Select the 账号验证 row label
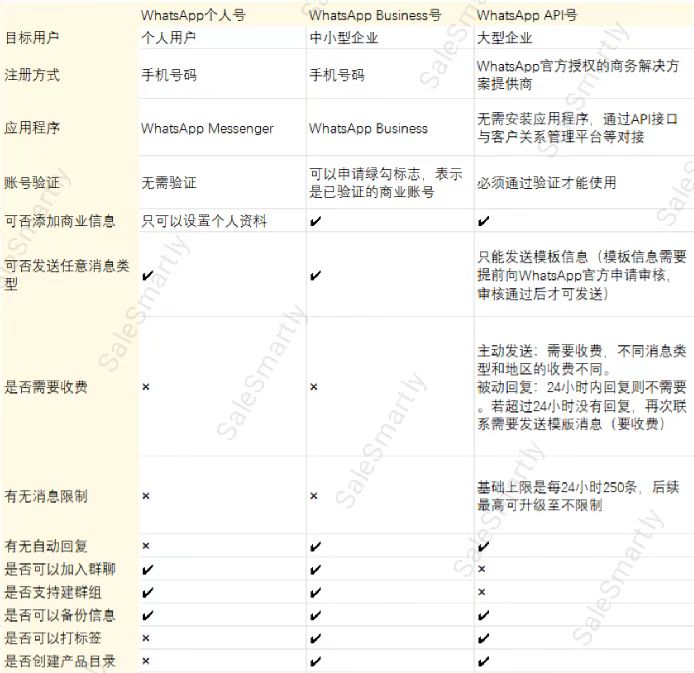Screen dimensions: 694x673 tap(32, 183)
